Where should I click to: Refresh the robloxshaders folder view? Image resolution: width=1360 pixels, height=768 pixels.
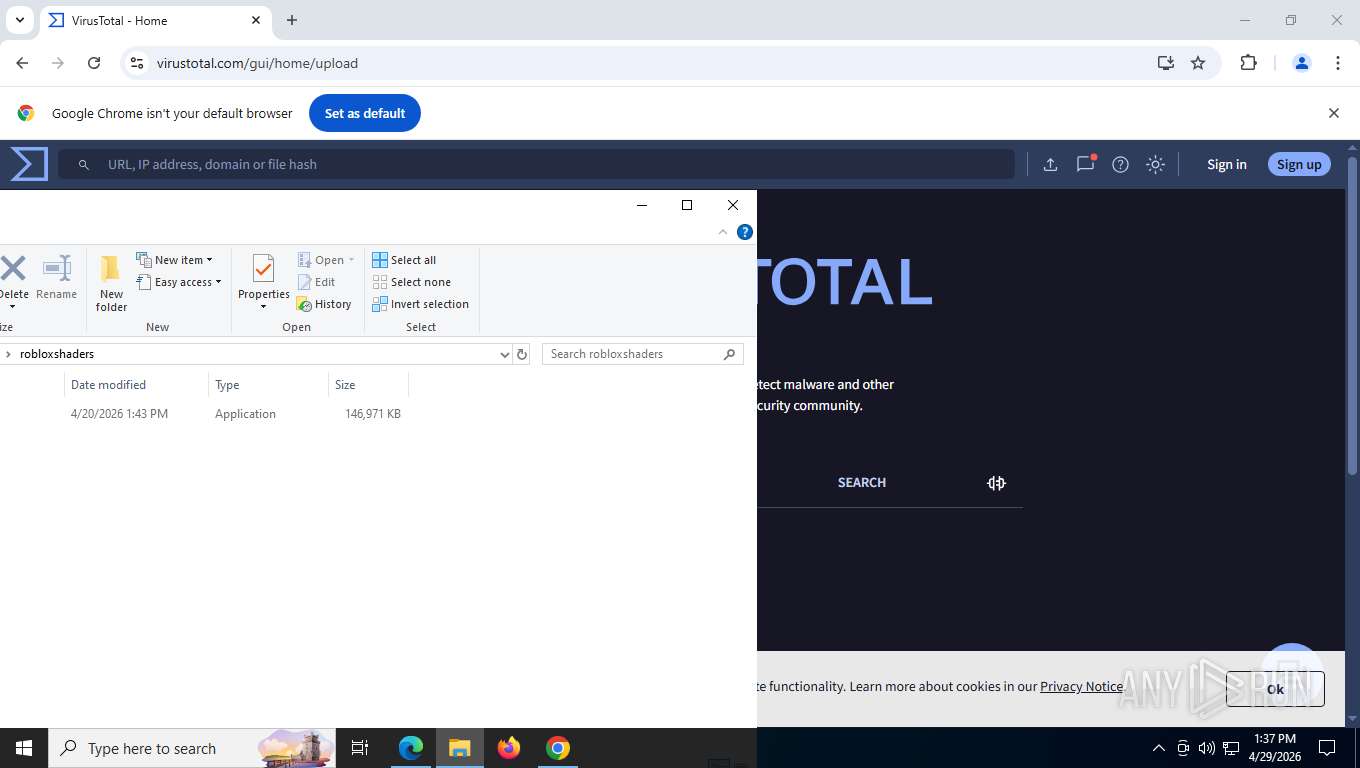(521, 354)
